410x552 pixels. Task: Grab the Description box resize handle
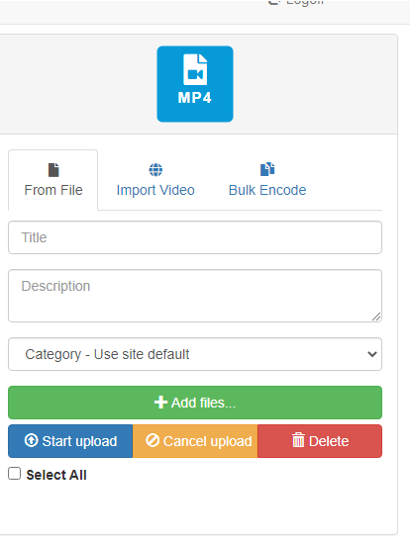376,316
